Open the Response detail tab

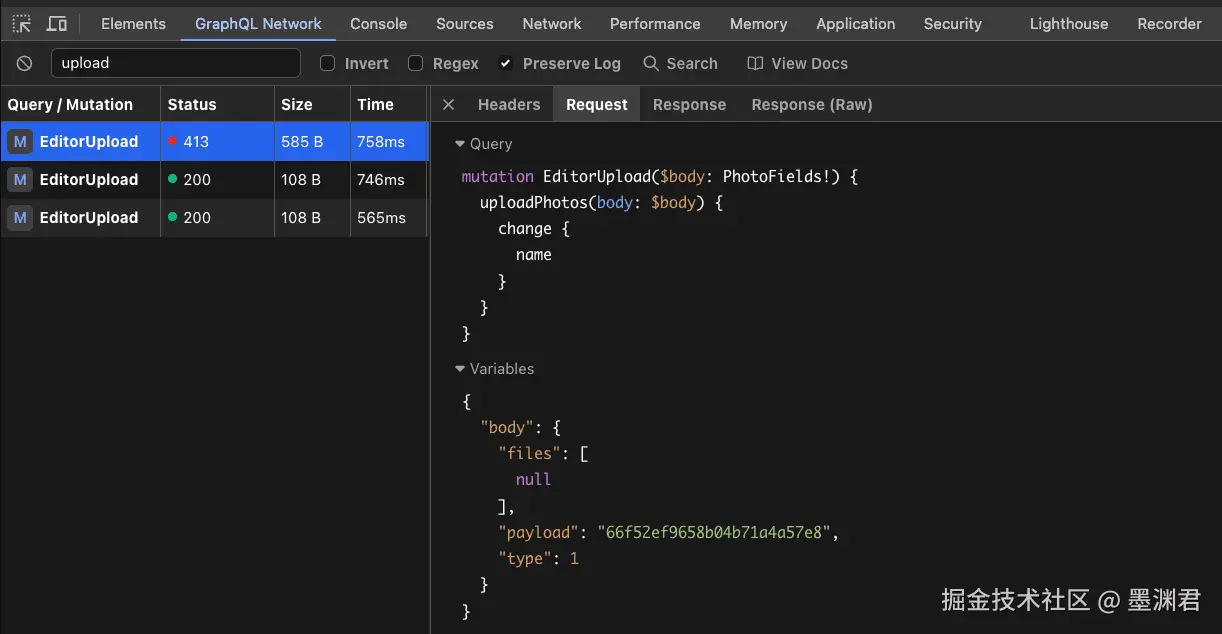[x=689, y=104]
